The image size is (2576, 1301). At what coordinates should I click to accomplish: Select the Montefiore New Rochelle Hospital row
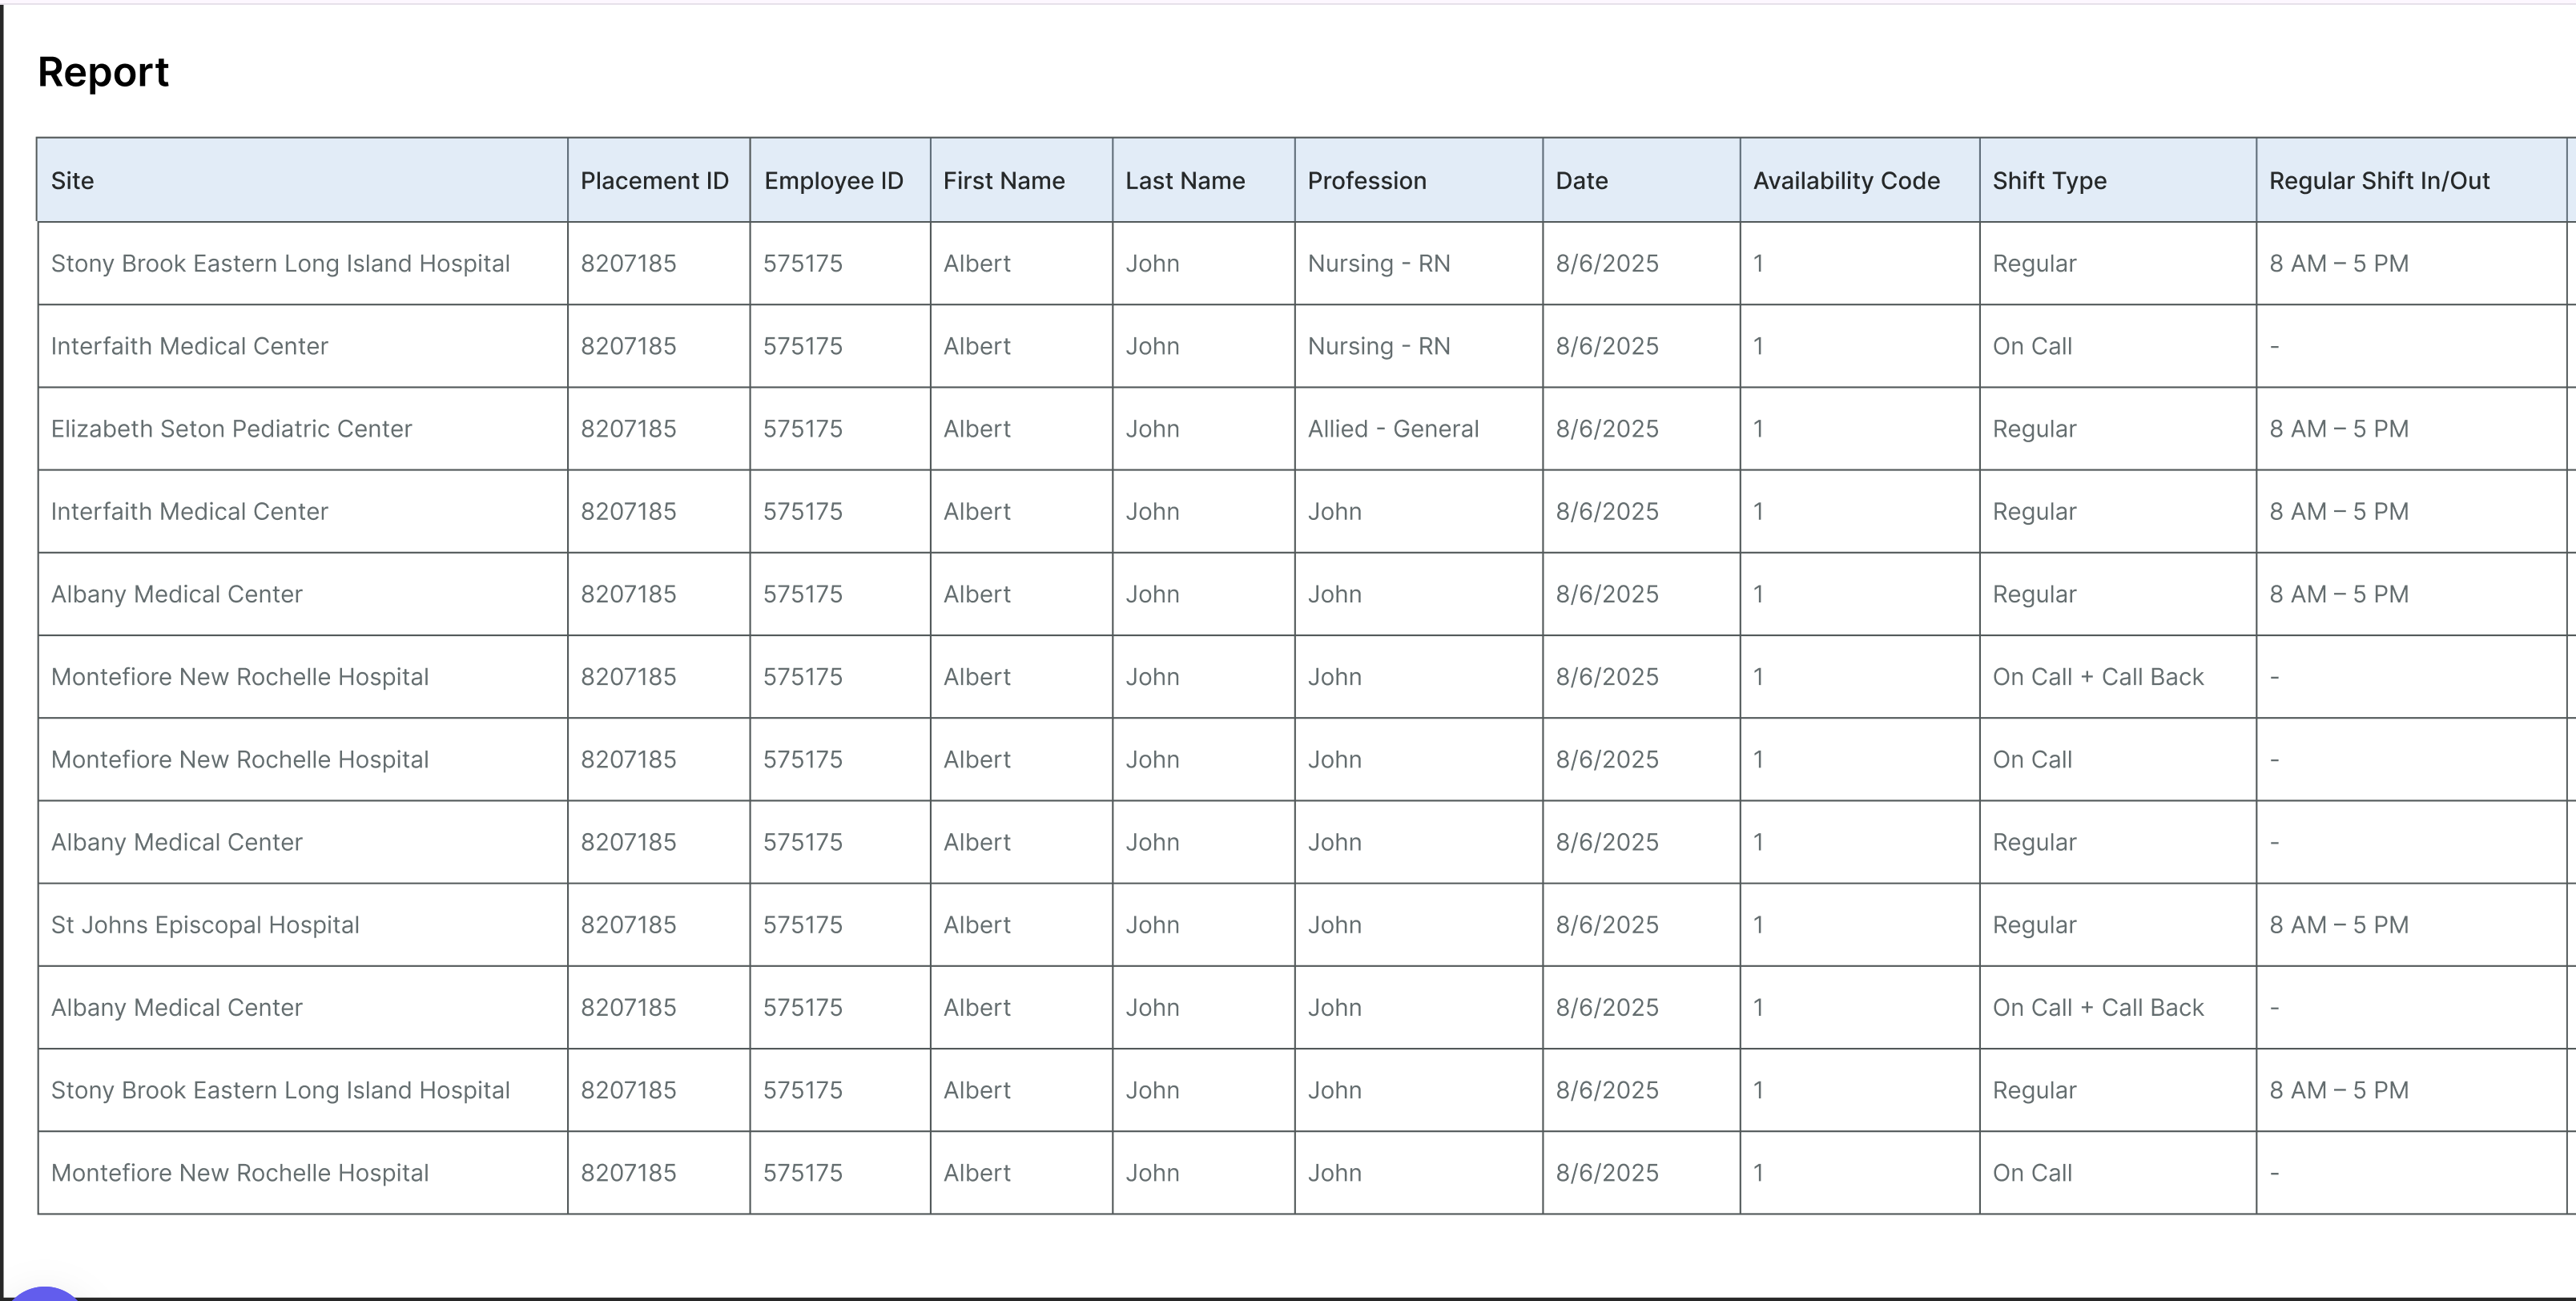pyautogui.click(x=239, y=676)
